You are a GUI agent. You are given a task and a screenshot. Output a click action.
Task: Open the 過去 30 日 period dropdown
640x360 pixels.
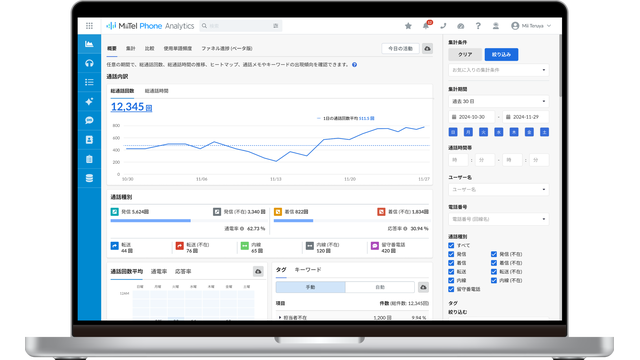click(498, 101)
